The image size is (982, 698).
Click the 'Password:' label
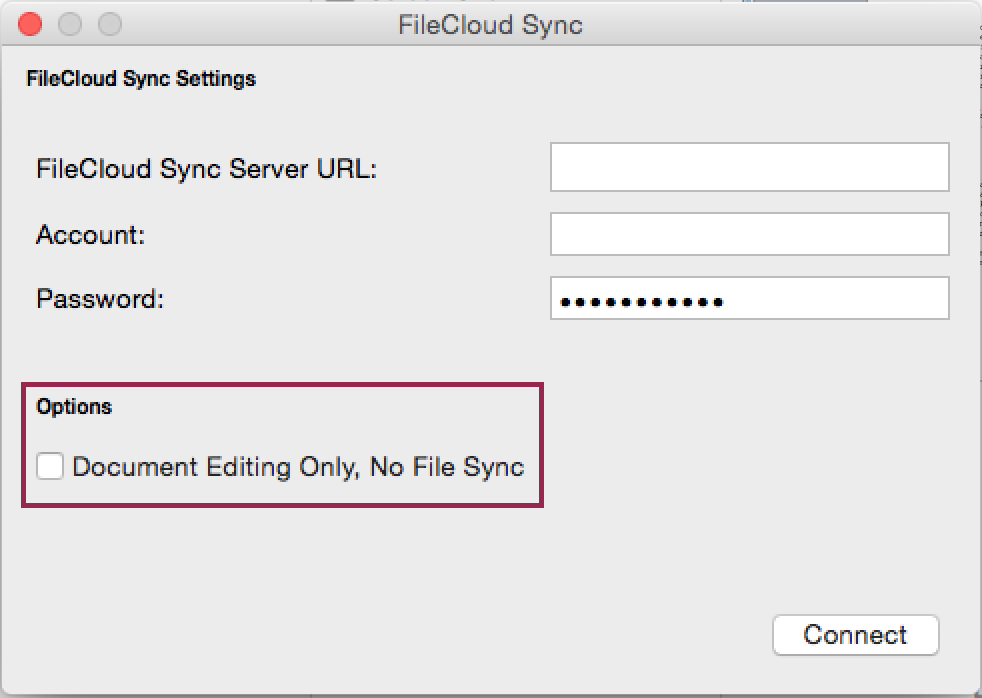(x=100, y=299)
